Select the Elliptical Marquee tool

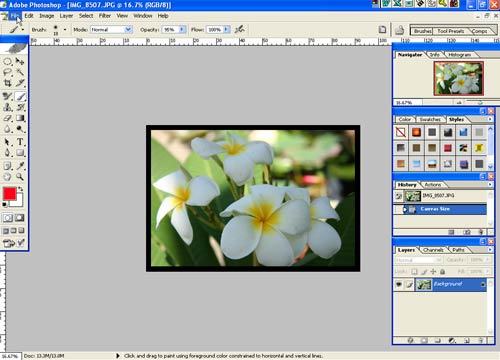(x=8, y=62)
